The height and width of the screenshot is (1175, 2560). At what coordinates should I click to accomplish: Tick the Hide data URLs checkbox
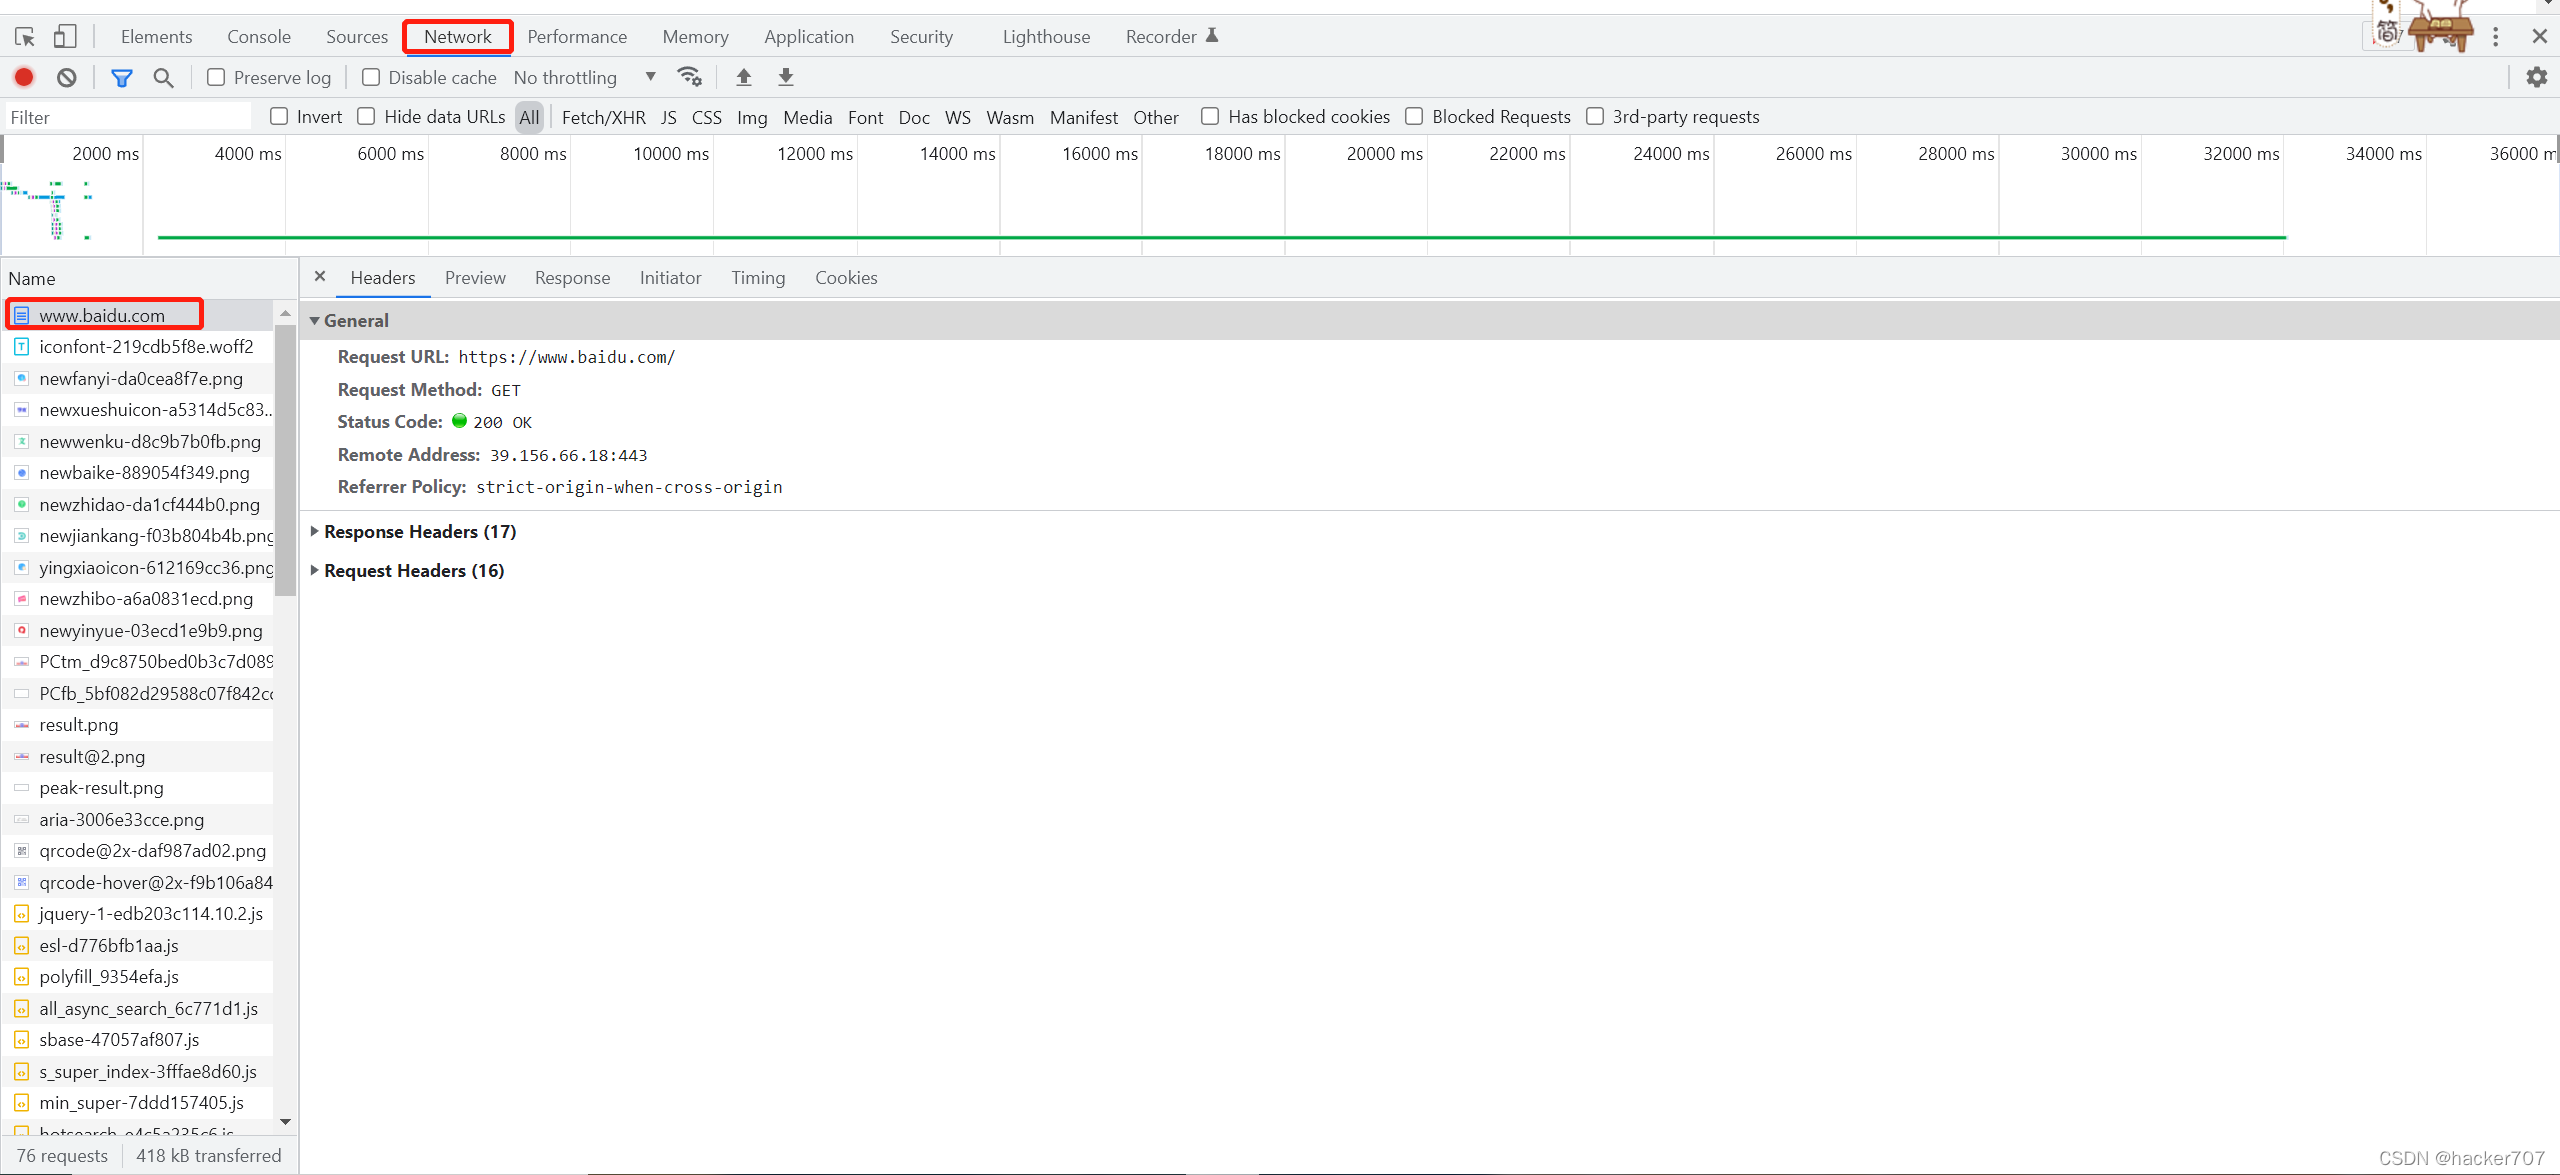pyautogui.click(x=367, y=117)
